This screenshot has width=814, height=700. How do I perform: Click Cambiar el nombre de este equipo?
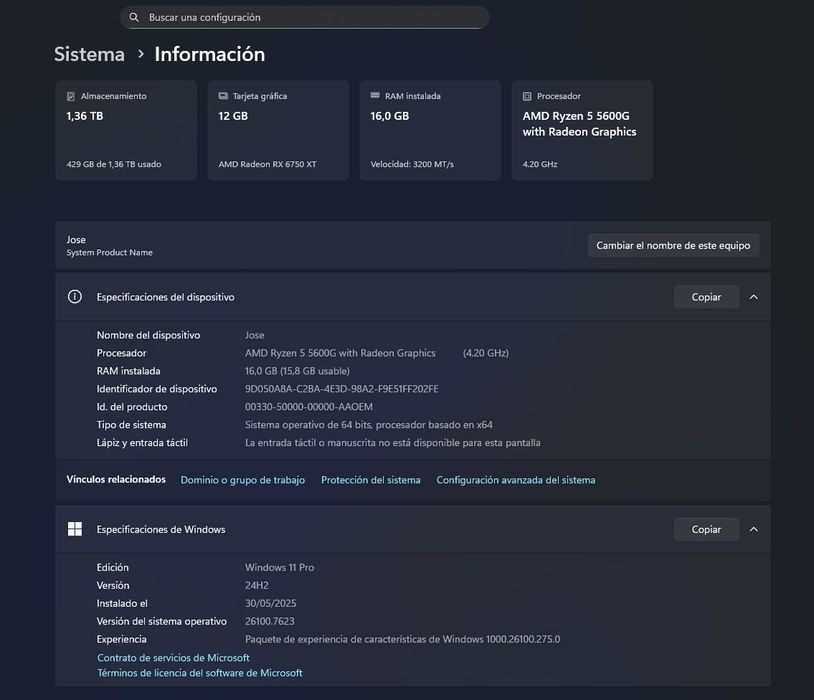click(673, 245)
